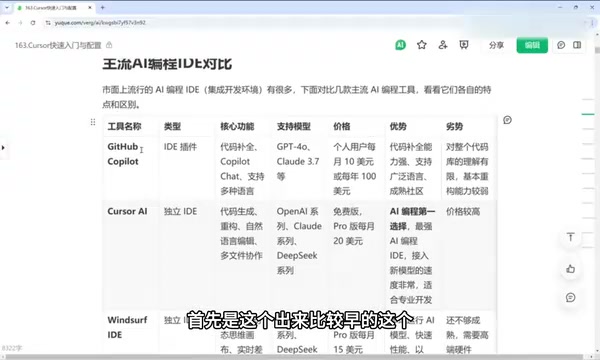Reload the page with refresh button
This screenshot has height=360, width=600.
33,23
